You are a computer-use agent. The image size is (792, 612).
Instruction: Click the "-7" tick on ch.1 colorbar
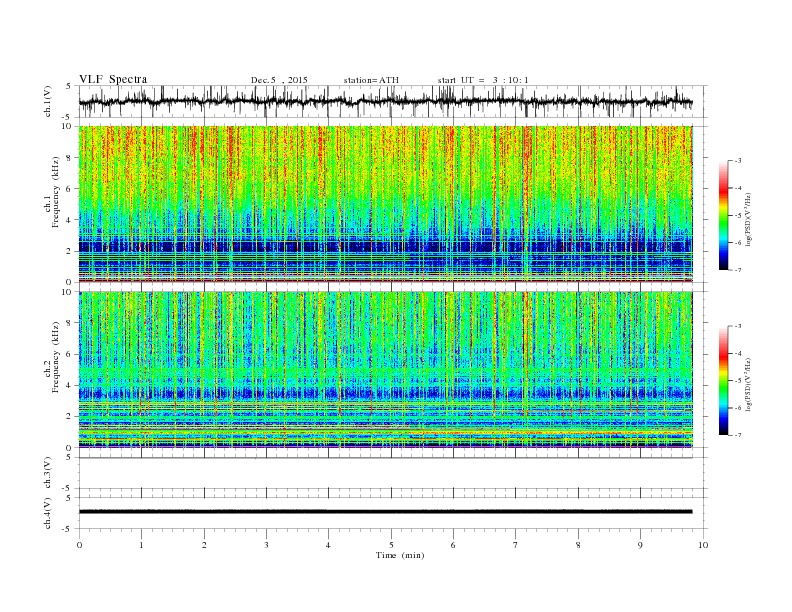point(738,270)
